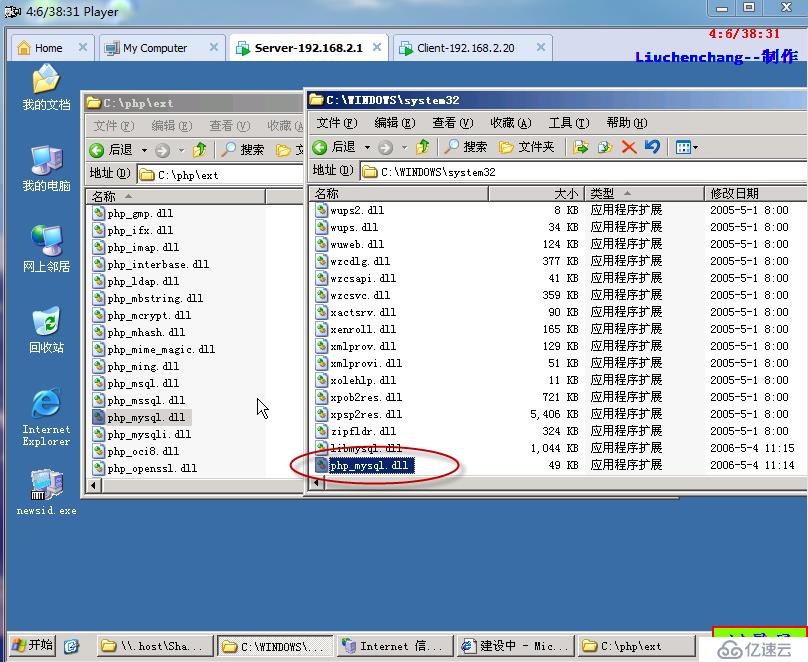This screenshot has height=662, width=808.
Task: Go up one level in php\ext window
Action: point(199,150)
